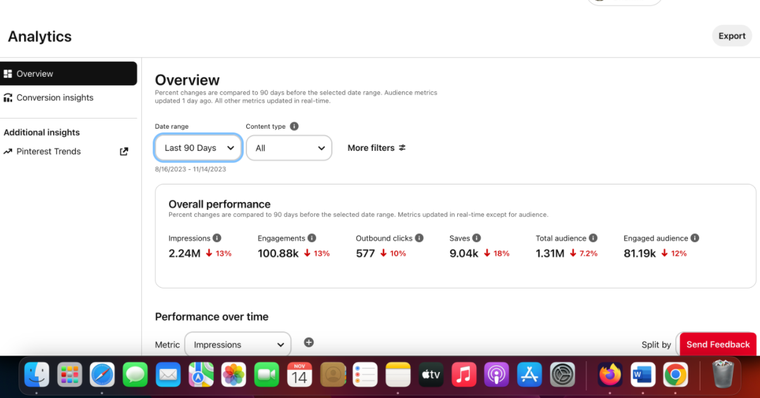Click the Impressions info icon
This screenshot has width=760, height=398.
point(217,238)
